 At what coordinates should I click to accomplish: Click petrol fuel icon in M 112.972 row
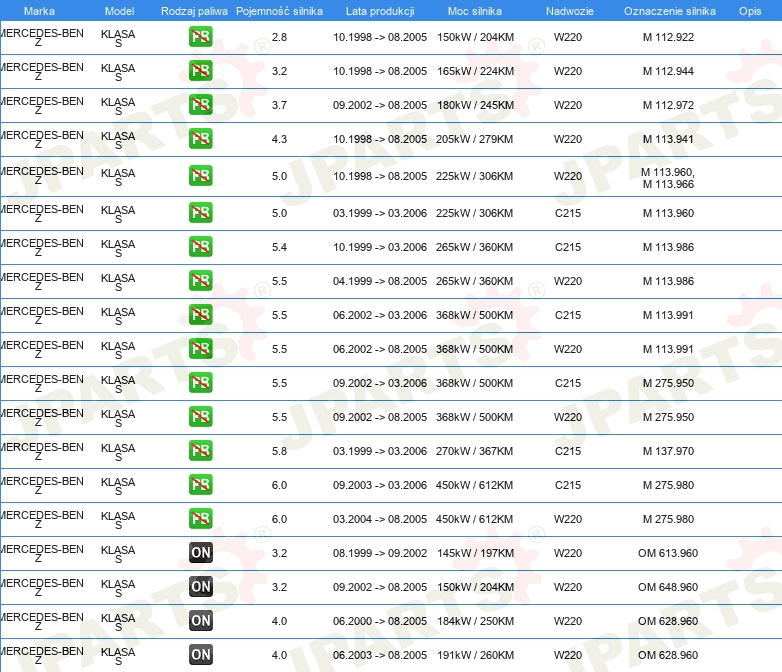[200, 105]
